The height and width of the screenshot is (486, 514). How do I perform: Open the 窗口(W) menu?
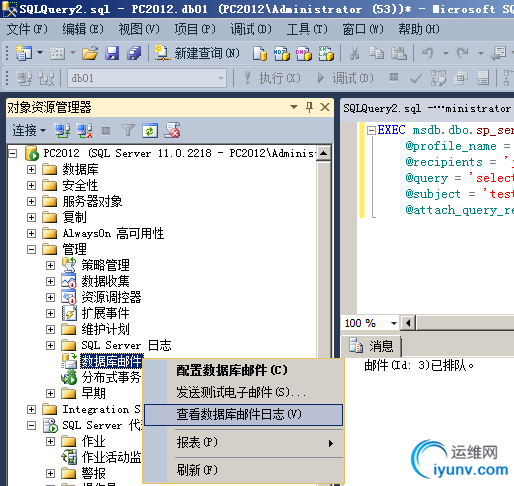tap(363, 29)
